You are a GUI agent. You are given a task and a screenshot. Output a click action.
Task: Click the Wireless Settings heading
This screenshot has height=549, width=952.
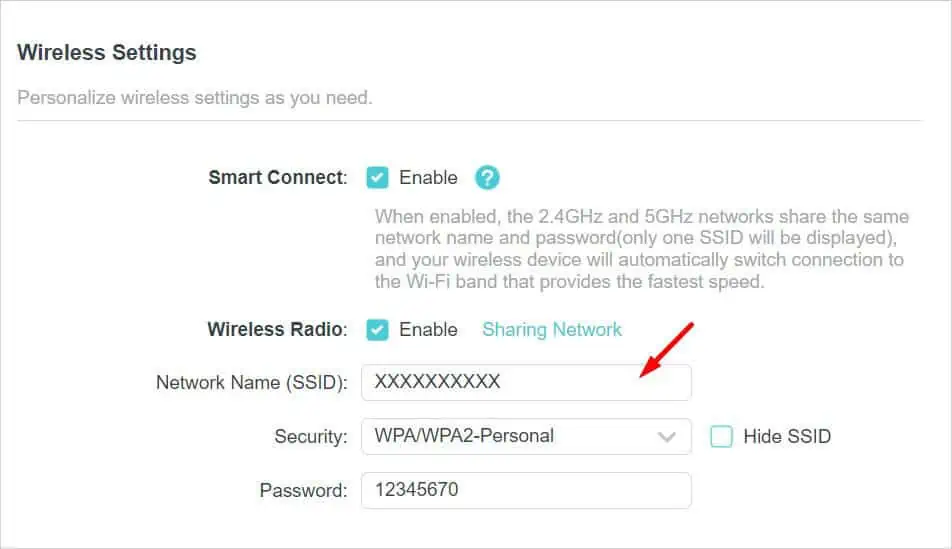pos(107,53)
